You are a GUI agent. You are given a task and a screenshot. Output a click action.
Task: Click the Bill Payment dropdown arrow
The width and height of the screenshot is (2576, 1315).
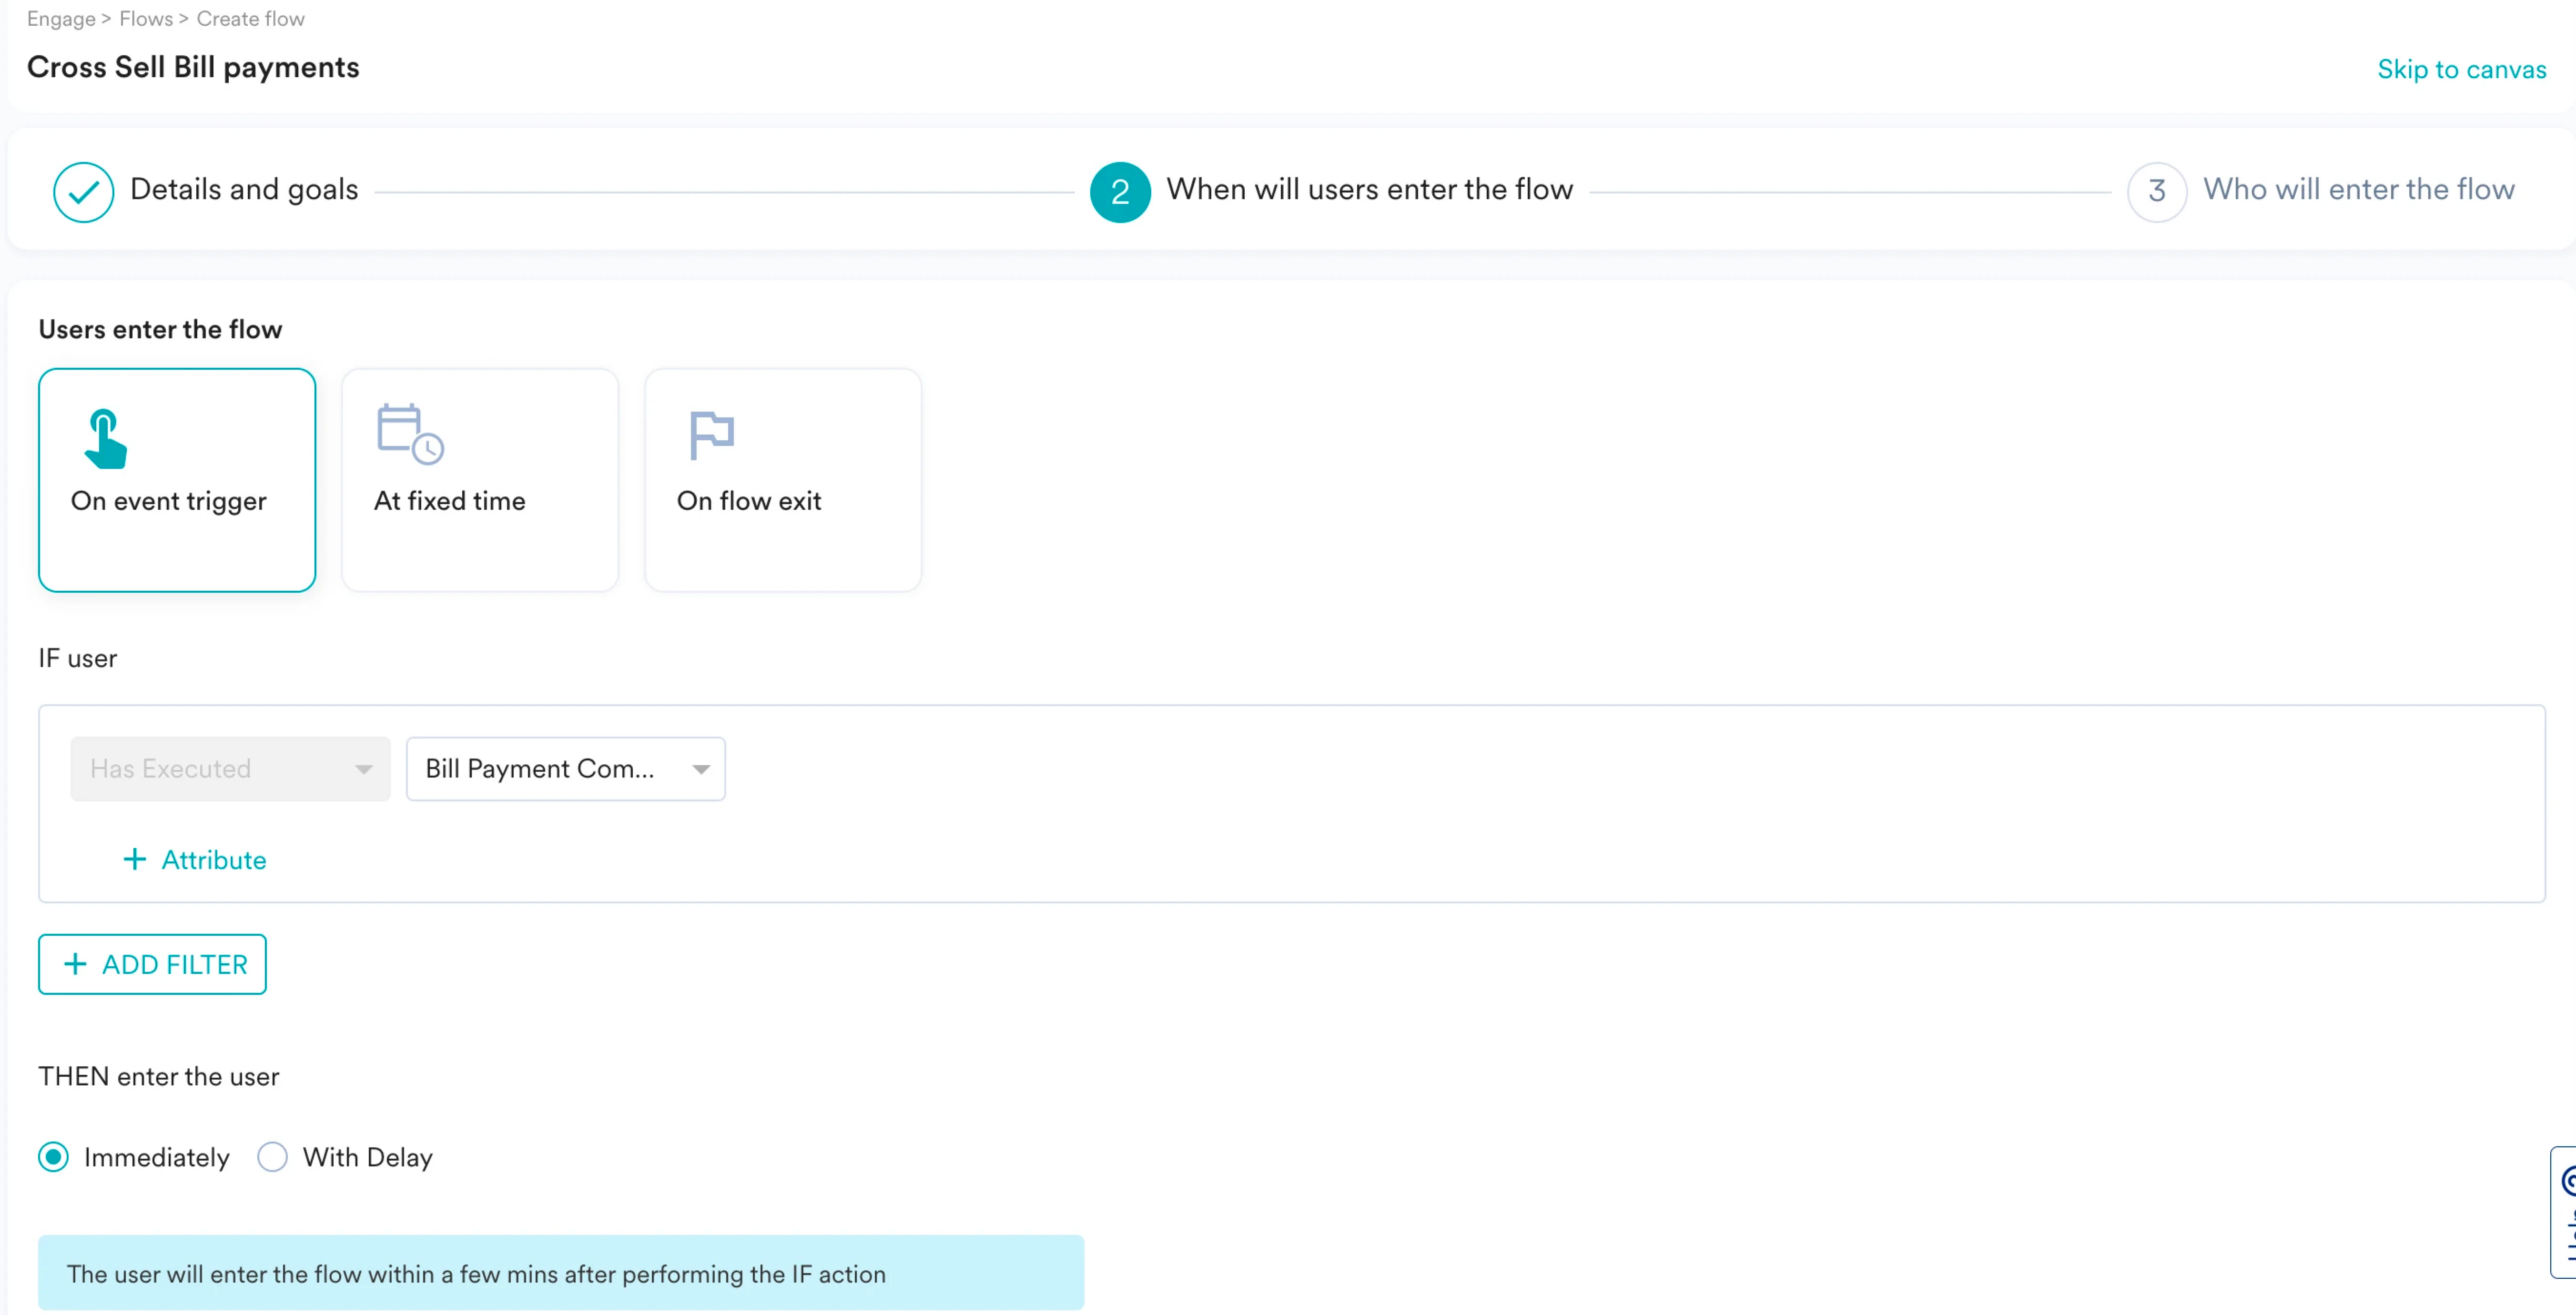[700, 768]
